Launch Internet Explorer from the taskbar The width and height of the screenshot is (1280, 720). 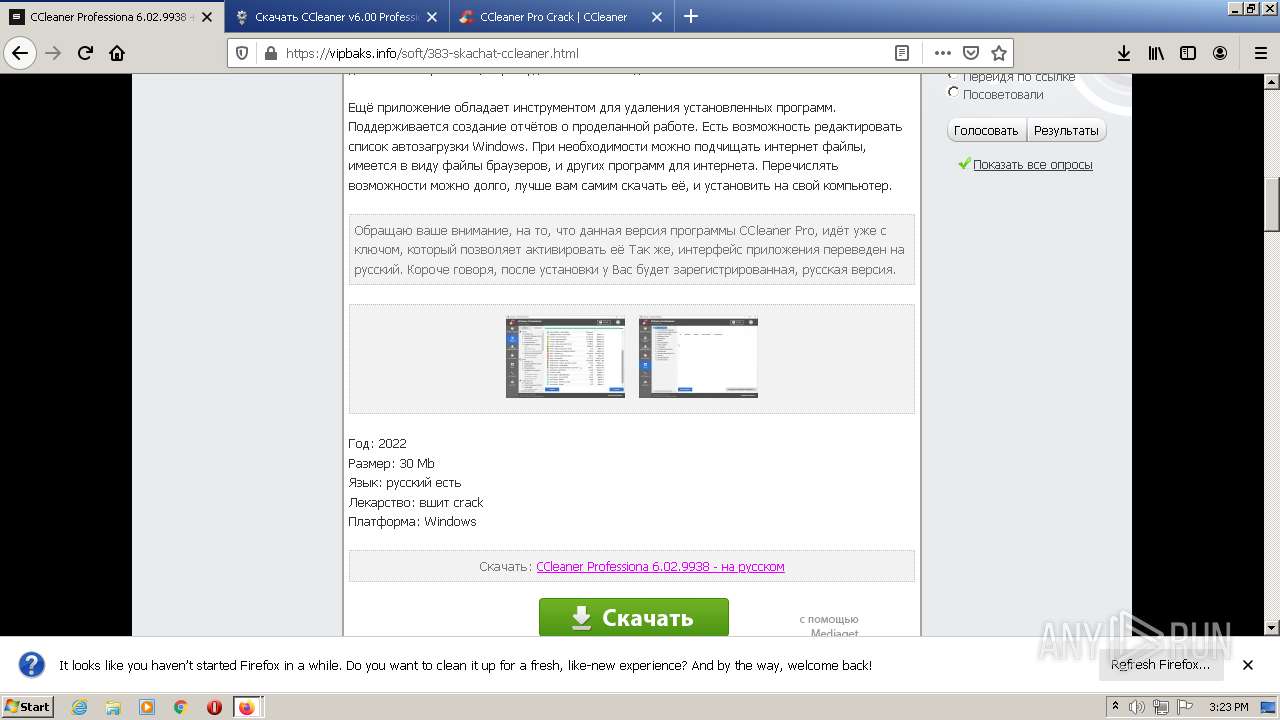[x=79, y=707]
